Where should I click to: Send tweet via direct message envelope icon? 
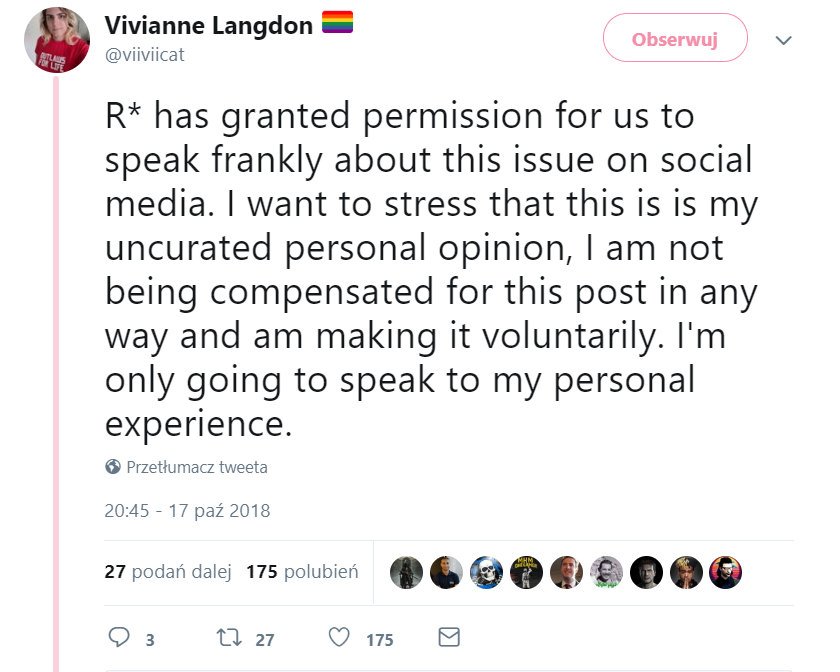click(449, 637)
